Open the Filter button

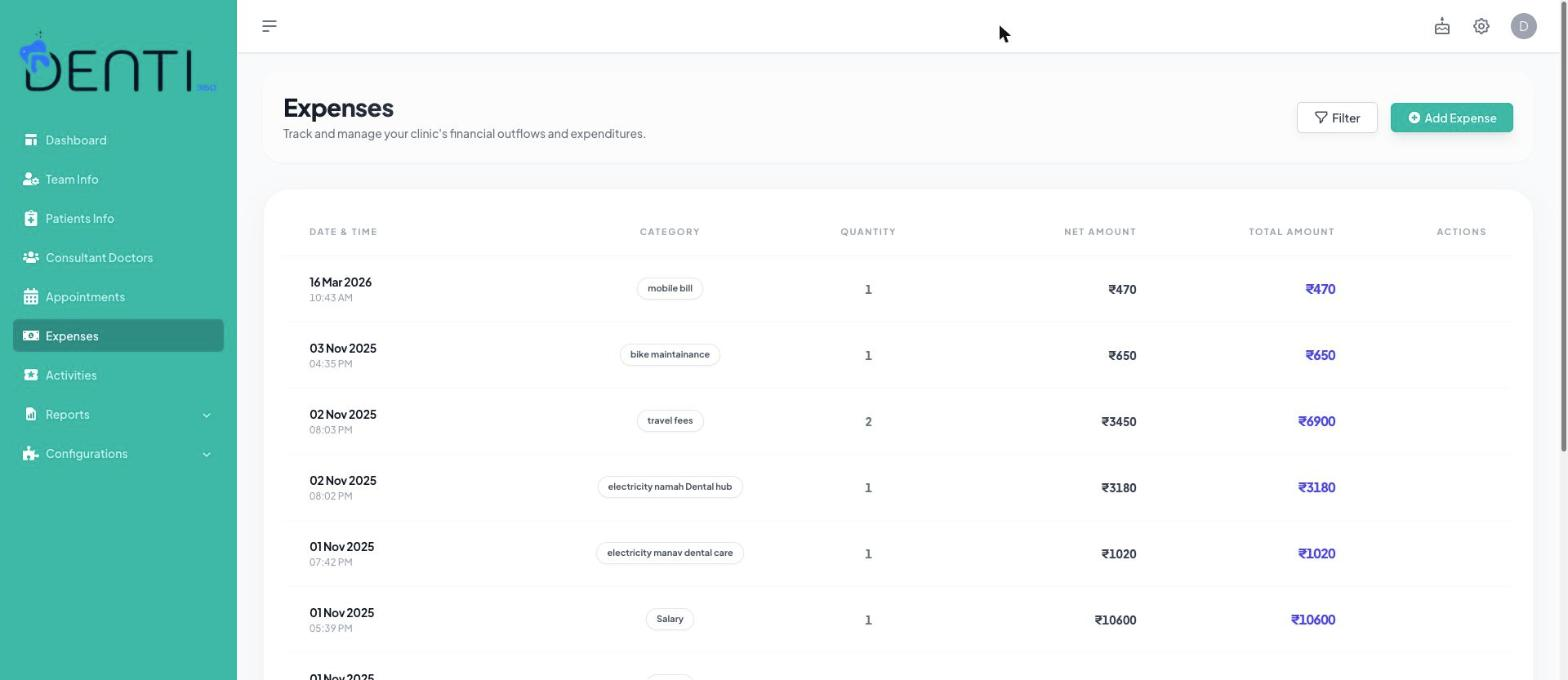point(1337,118)
